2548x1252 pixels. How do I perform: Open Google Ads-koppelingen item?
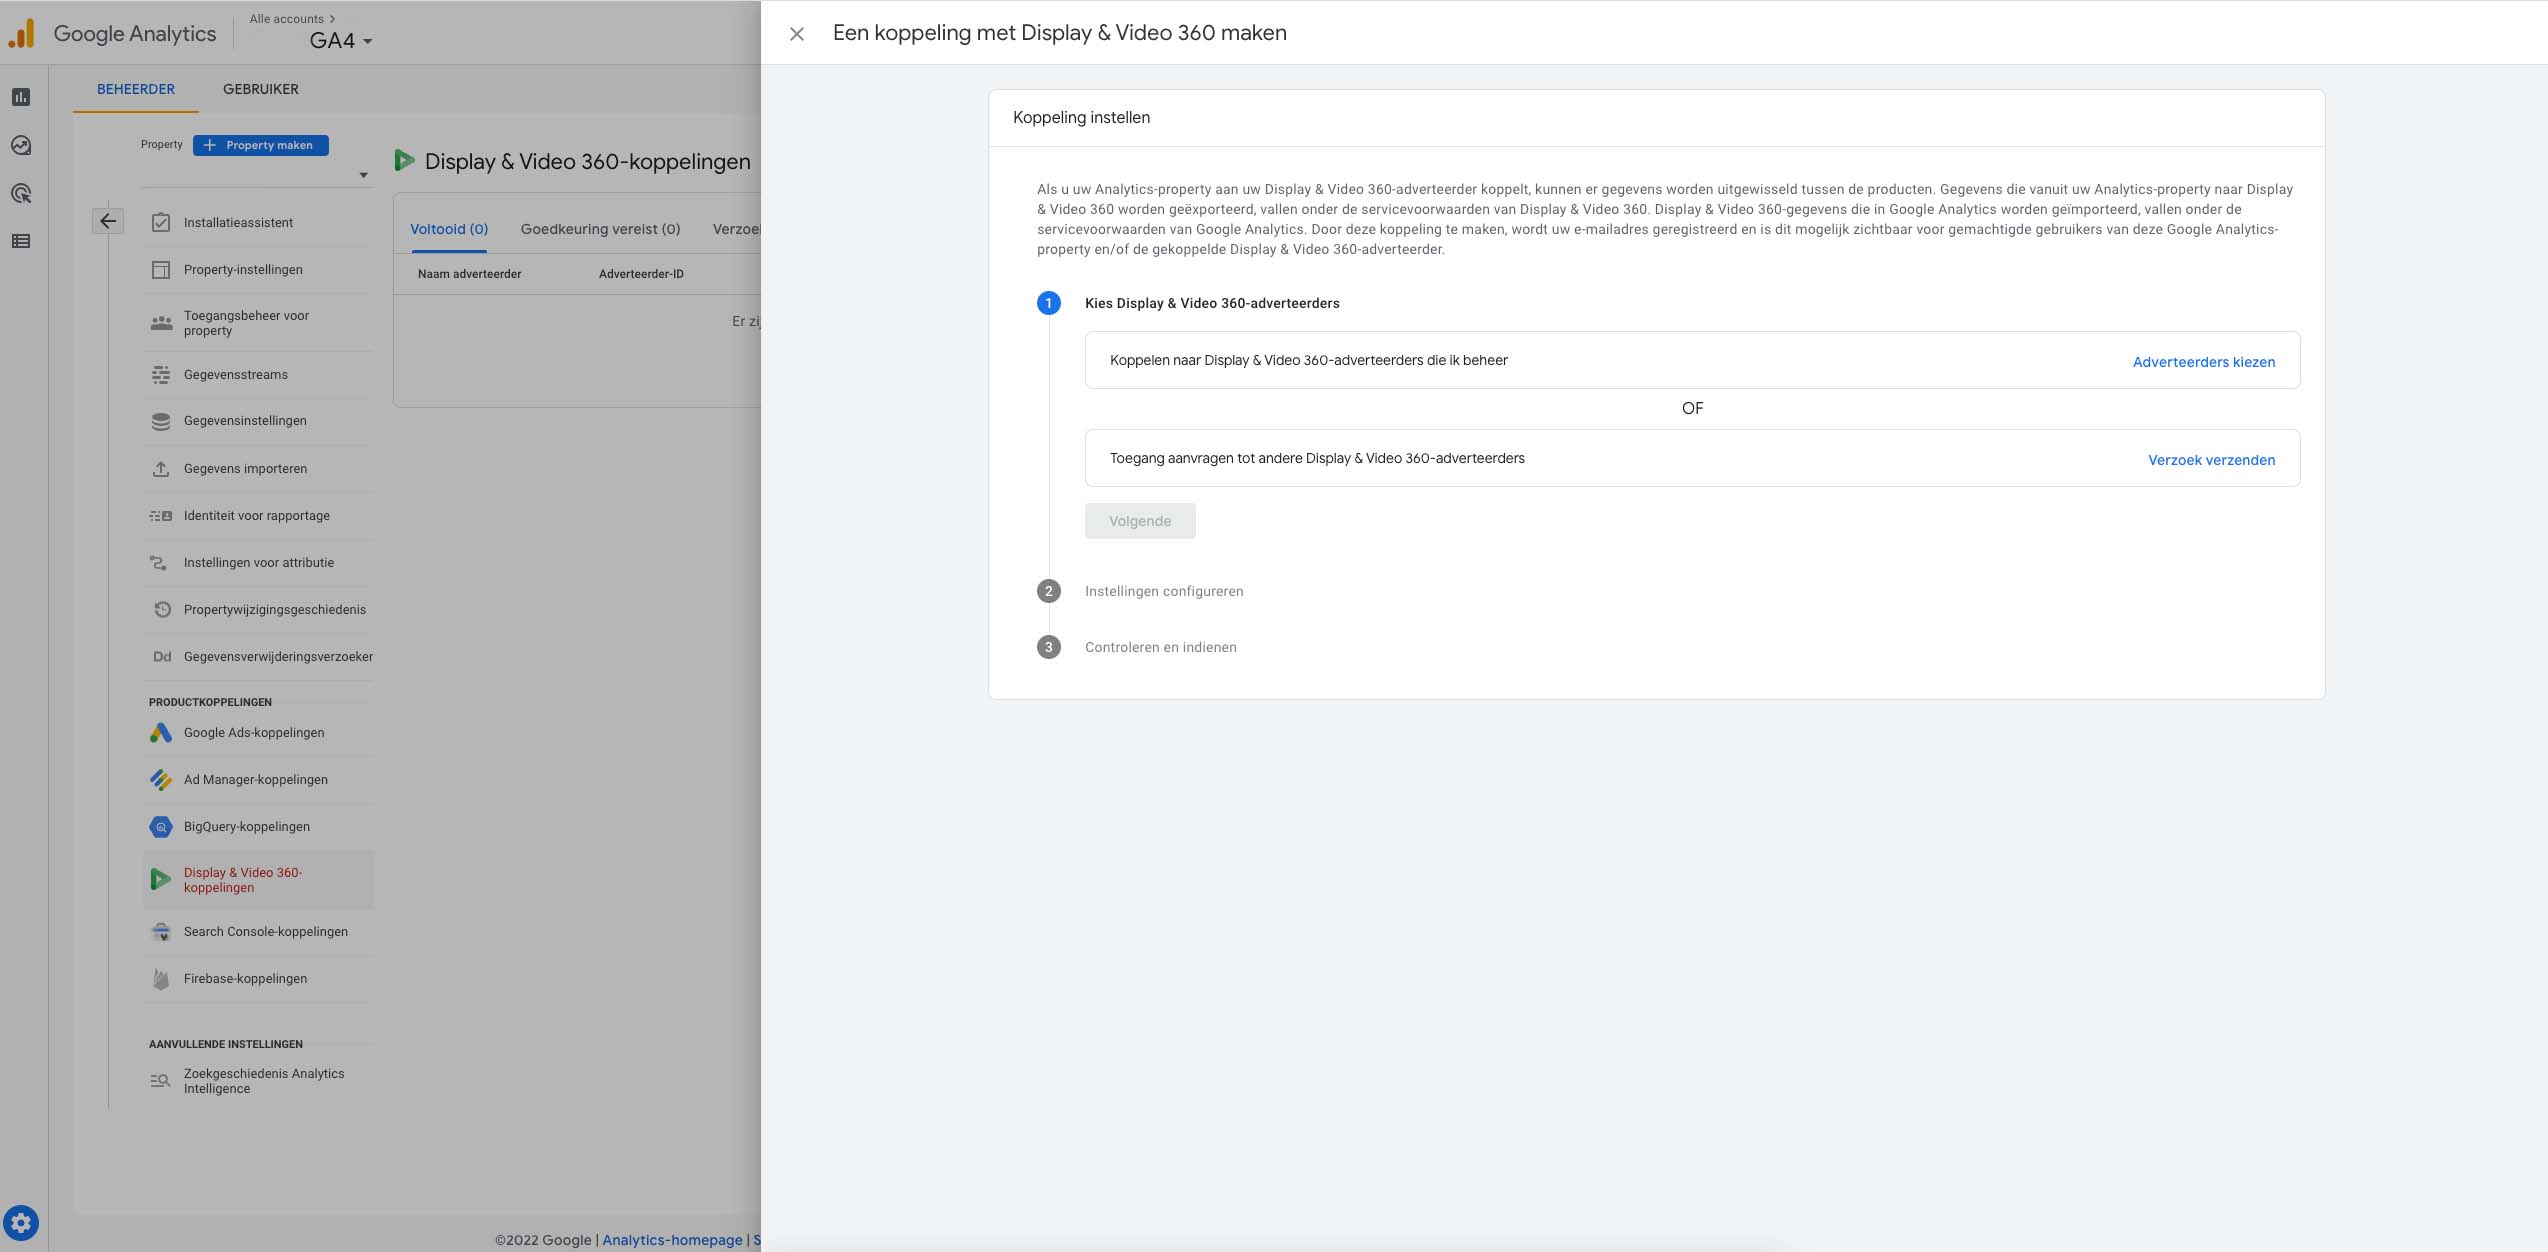pos(253,732)
